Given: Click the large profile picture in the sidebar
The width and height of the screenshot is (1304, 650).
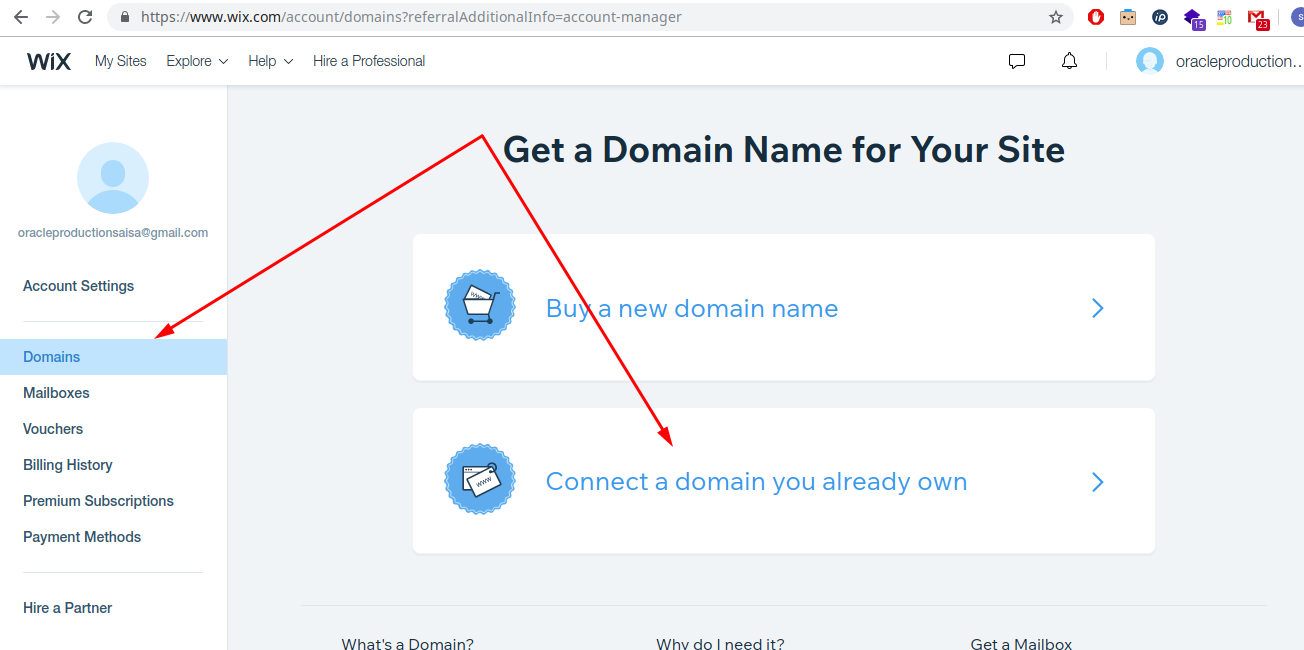Looking at the screenshot, I should pos(113,178).
